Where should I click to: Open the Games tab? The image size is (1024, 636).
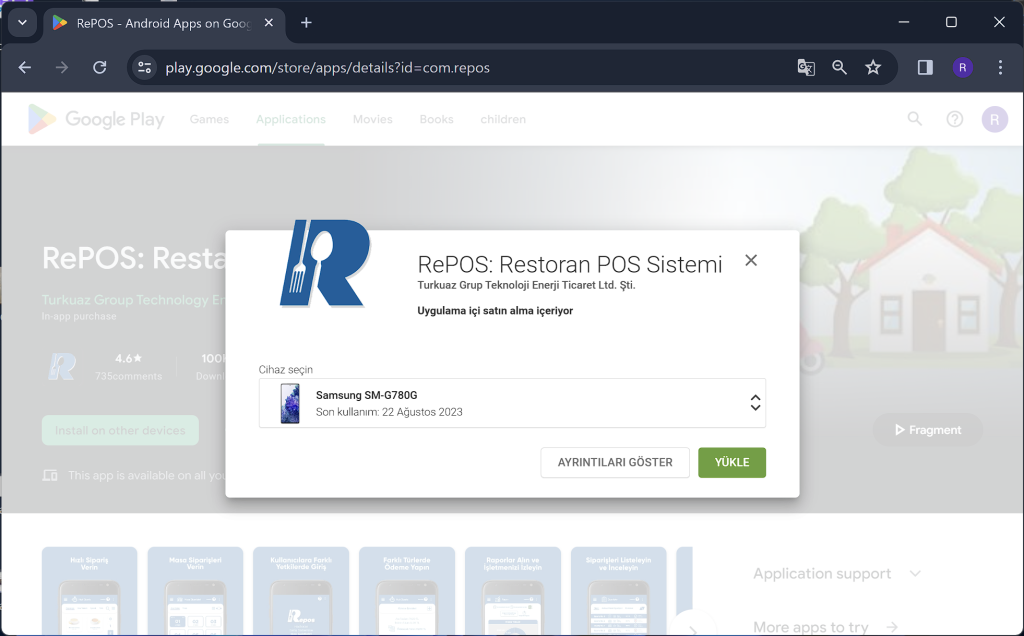[x=209, y=119]
